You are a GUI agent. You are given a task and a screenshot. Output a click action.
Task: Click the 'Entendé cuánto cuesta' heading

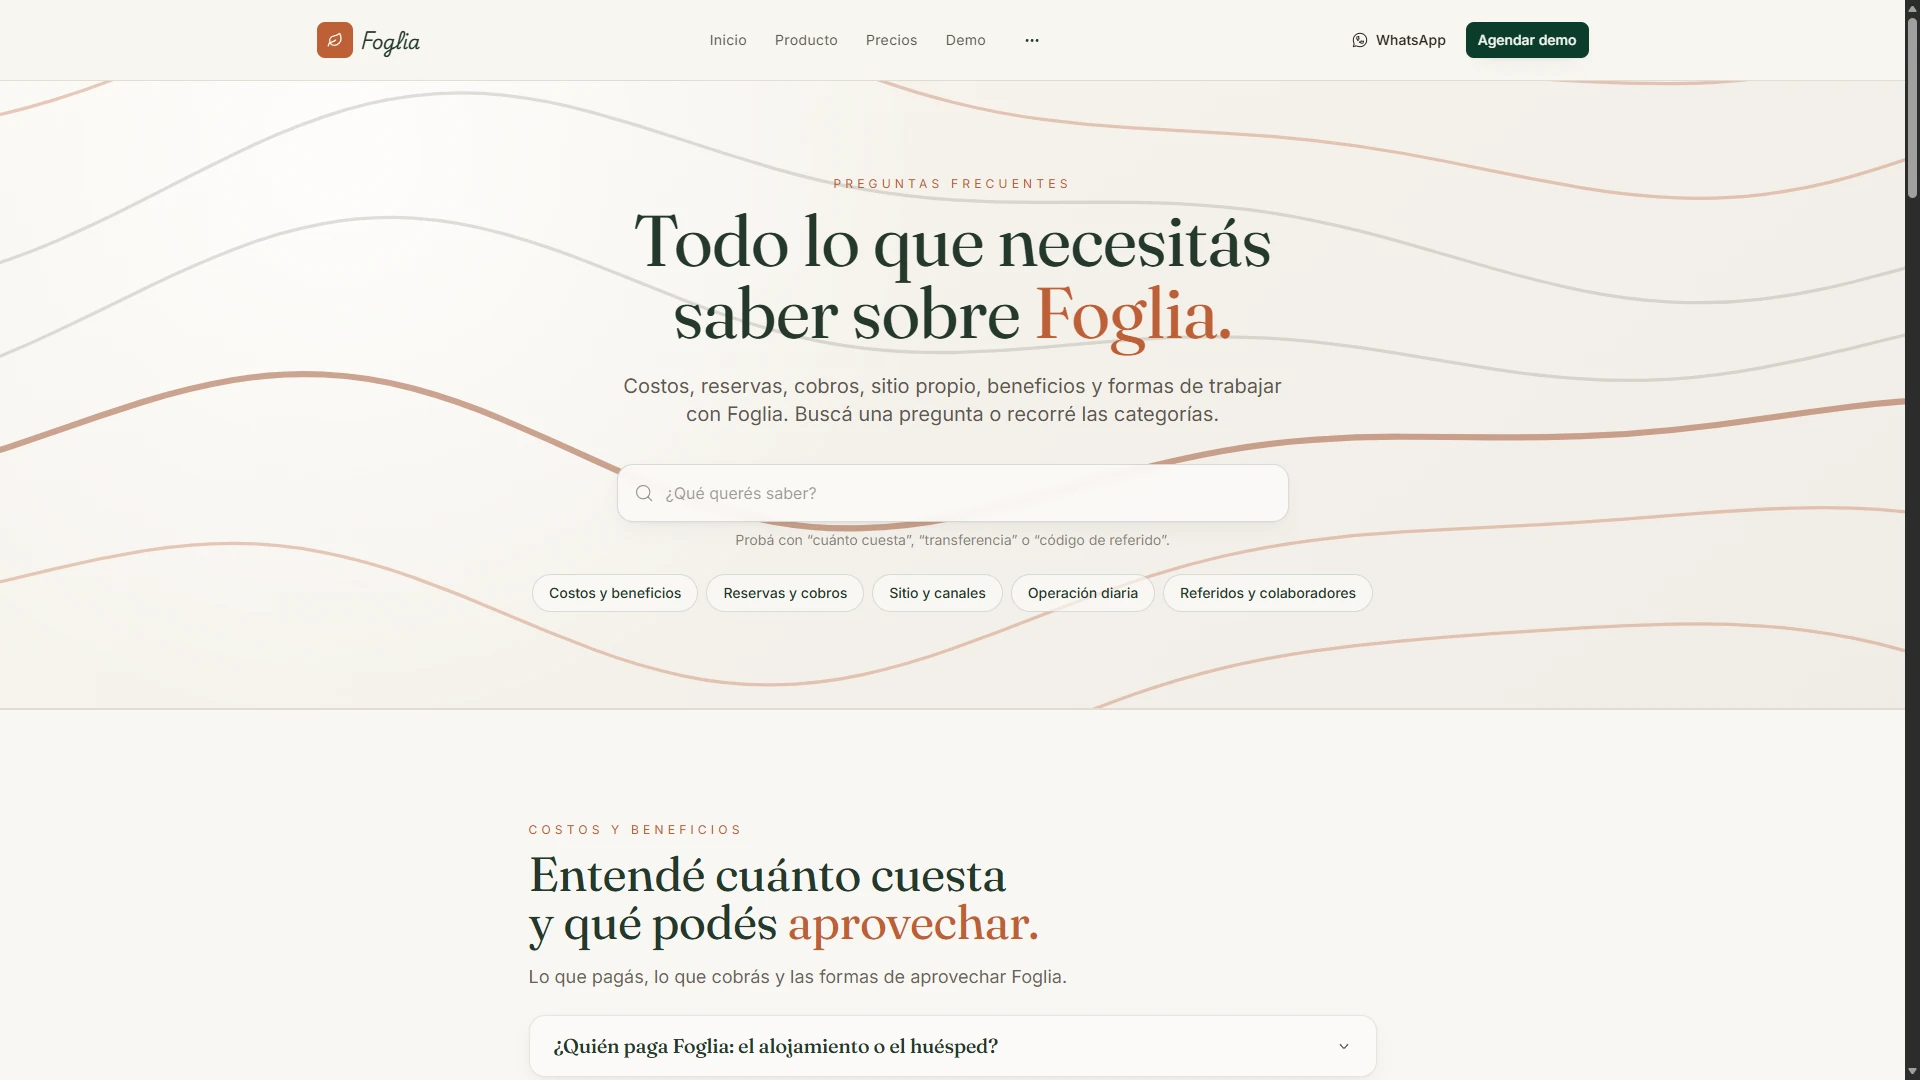[x=784, y=900]
